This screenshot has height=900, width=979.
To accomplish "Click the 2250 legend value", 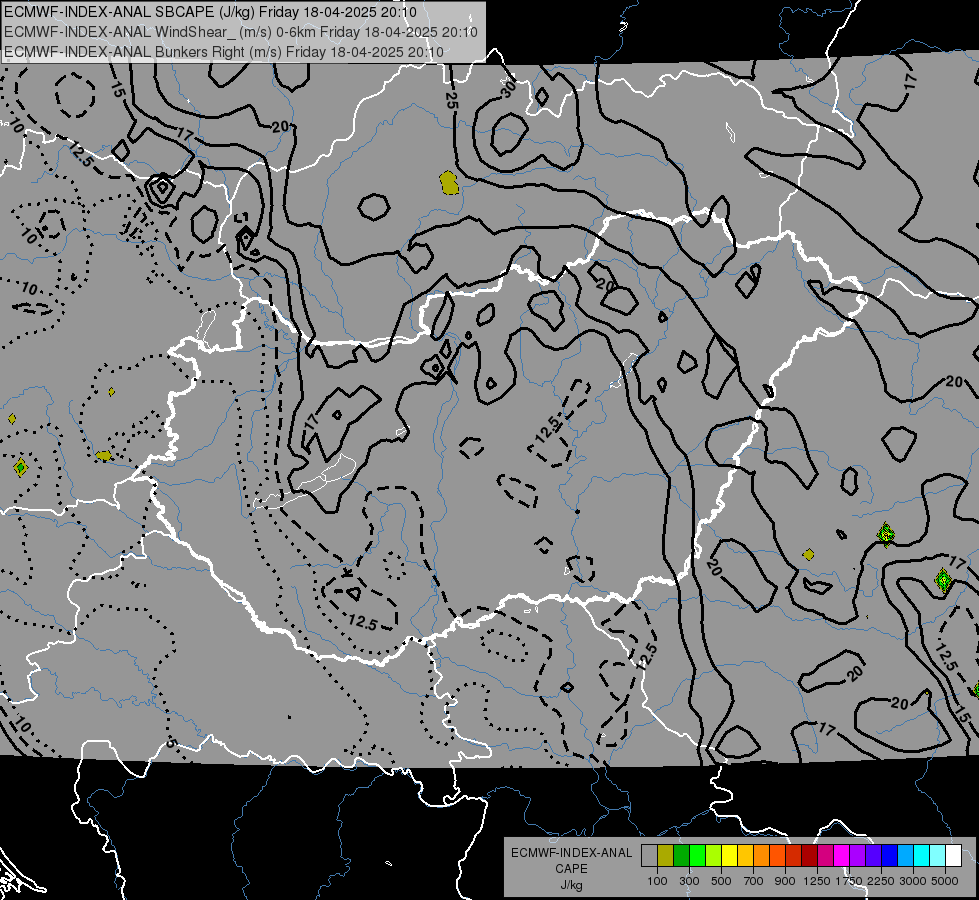I will 880,881.
